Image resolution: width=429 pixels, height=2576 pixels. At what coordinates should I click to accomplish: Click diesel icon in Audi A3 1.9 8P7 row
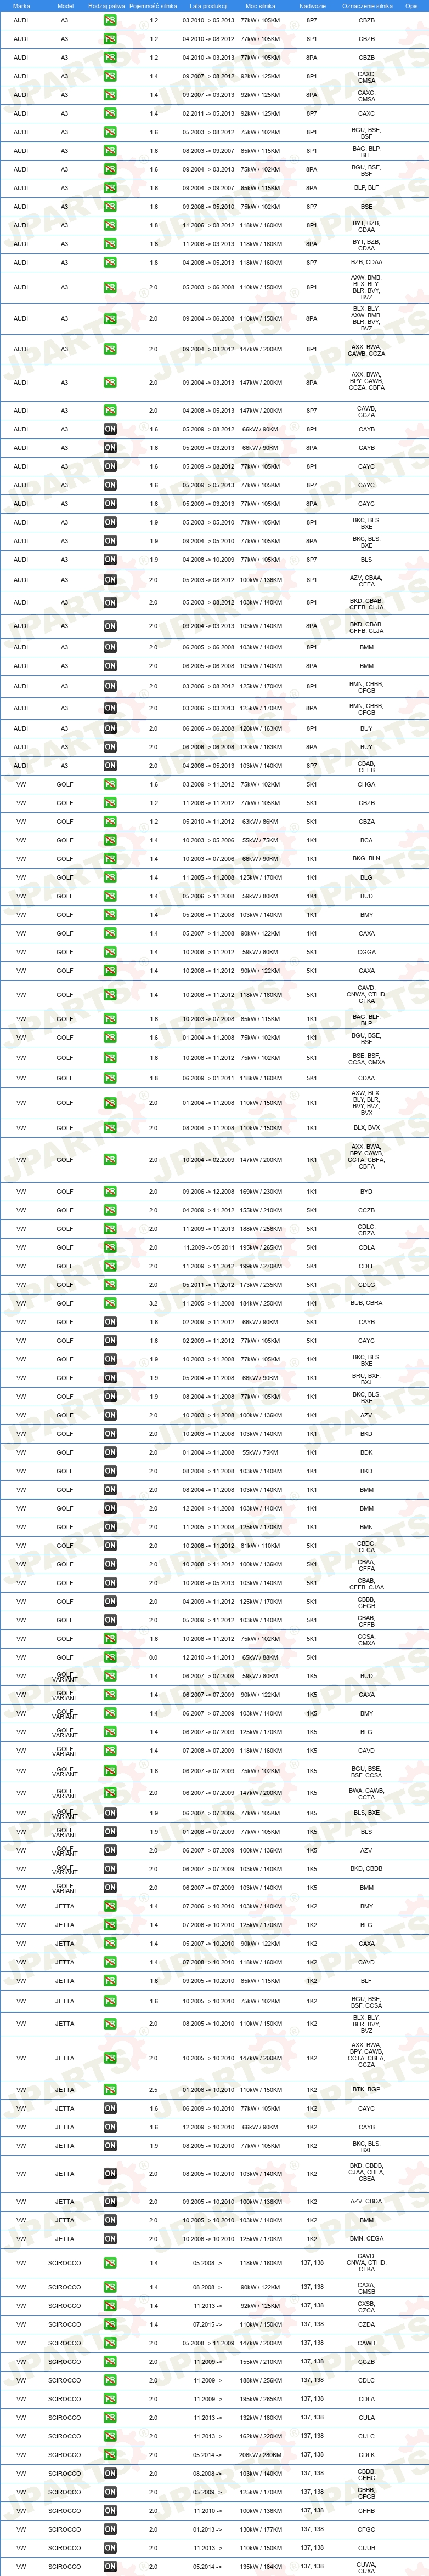tap(110, 560)
